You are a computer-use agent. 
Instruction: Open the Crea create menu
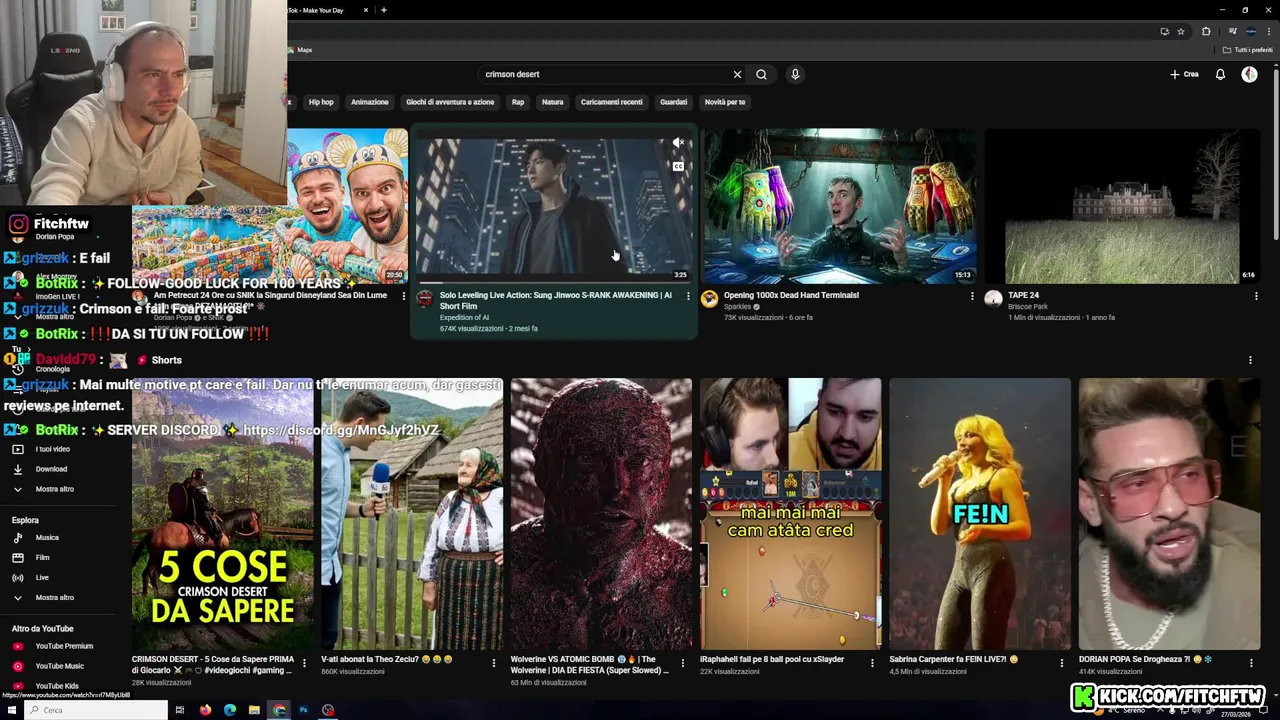tap(1184, 74)
